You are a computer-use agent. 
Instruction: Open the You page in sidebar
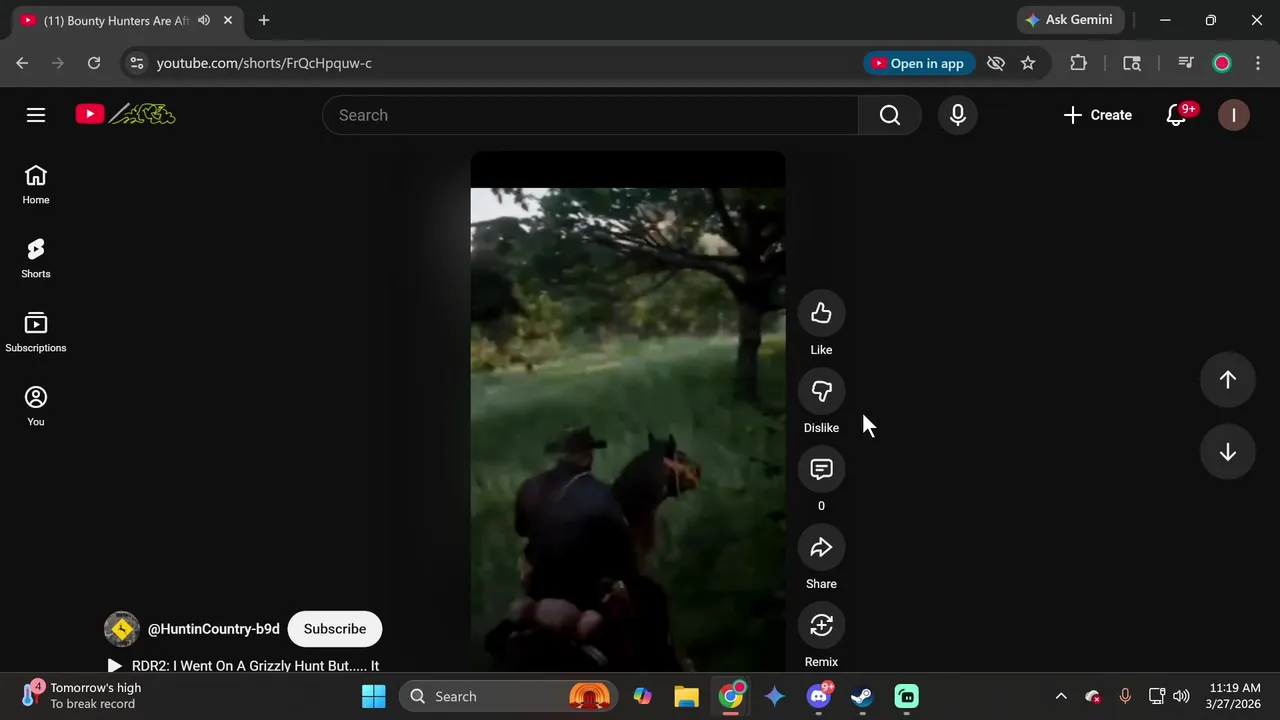click(x=36, y=407)
